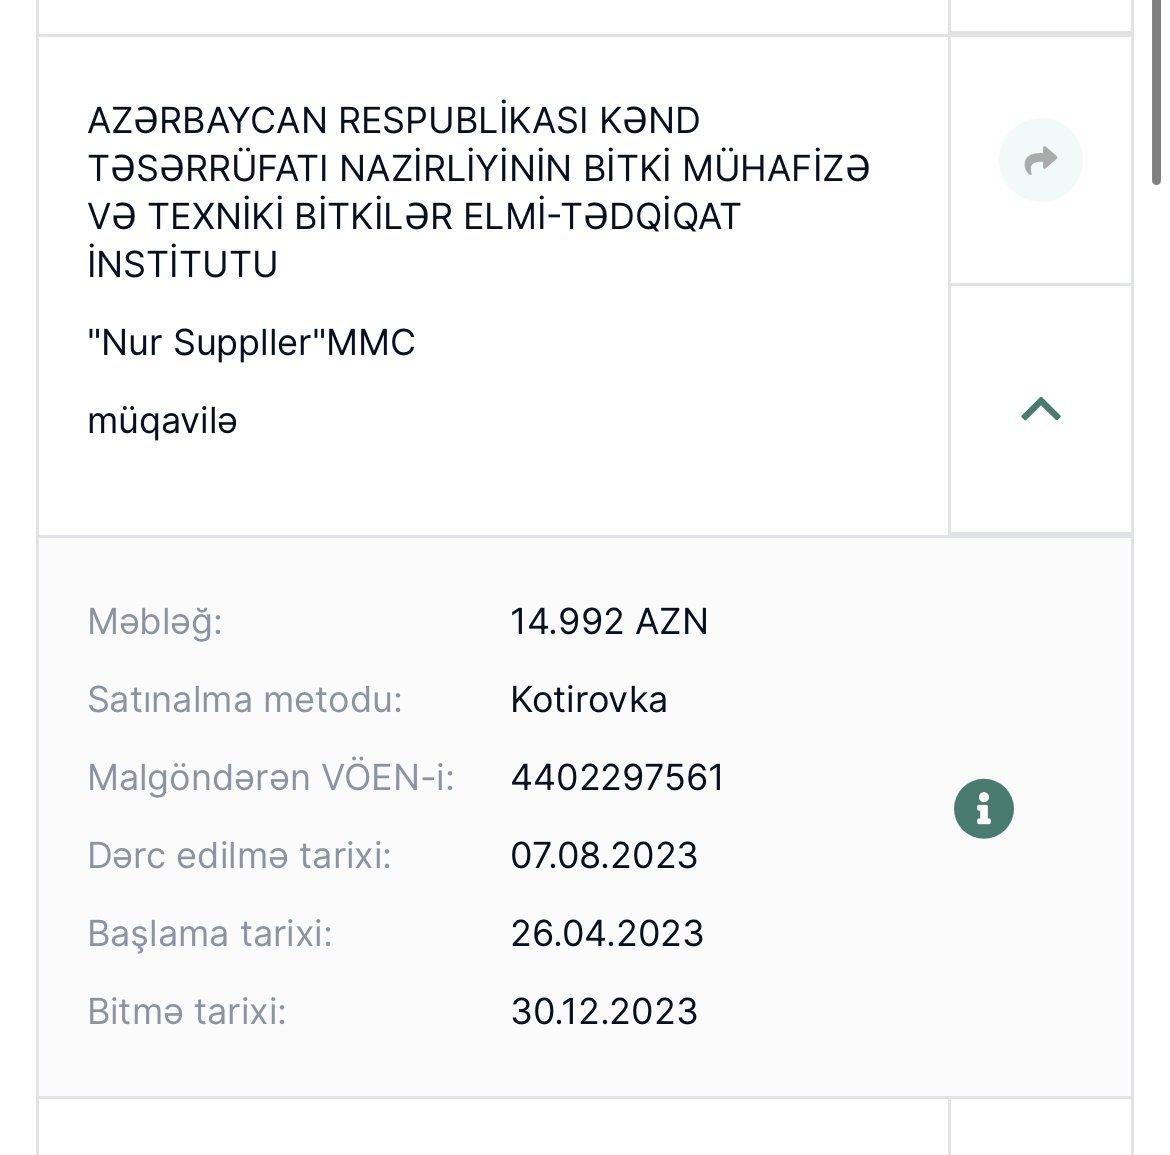1170x1155 pixels.
Task: Click the "Məbləğ:" field label
Action: (155, 622)
